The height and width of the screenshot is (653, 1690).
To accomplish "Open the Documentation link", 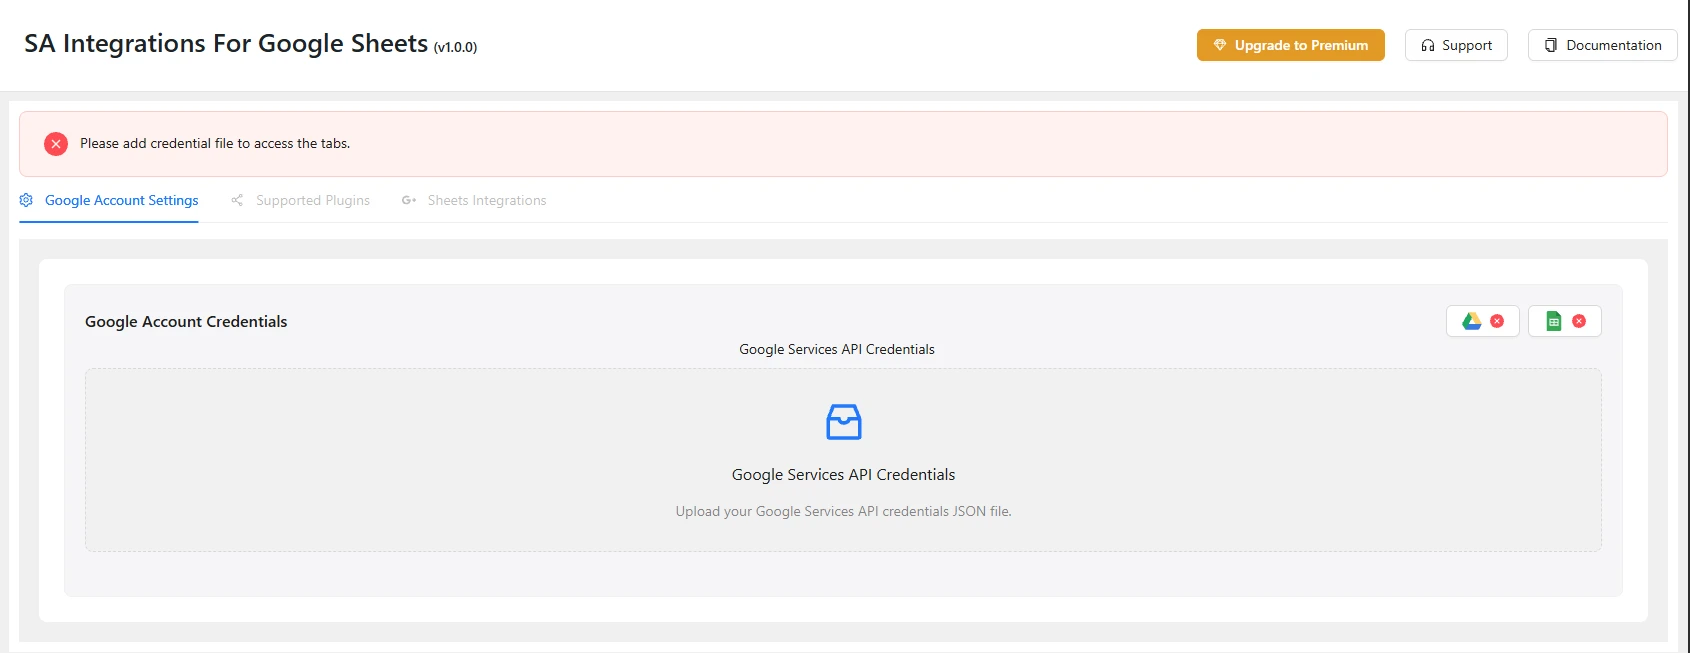I will point(1602,45).
